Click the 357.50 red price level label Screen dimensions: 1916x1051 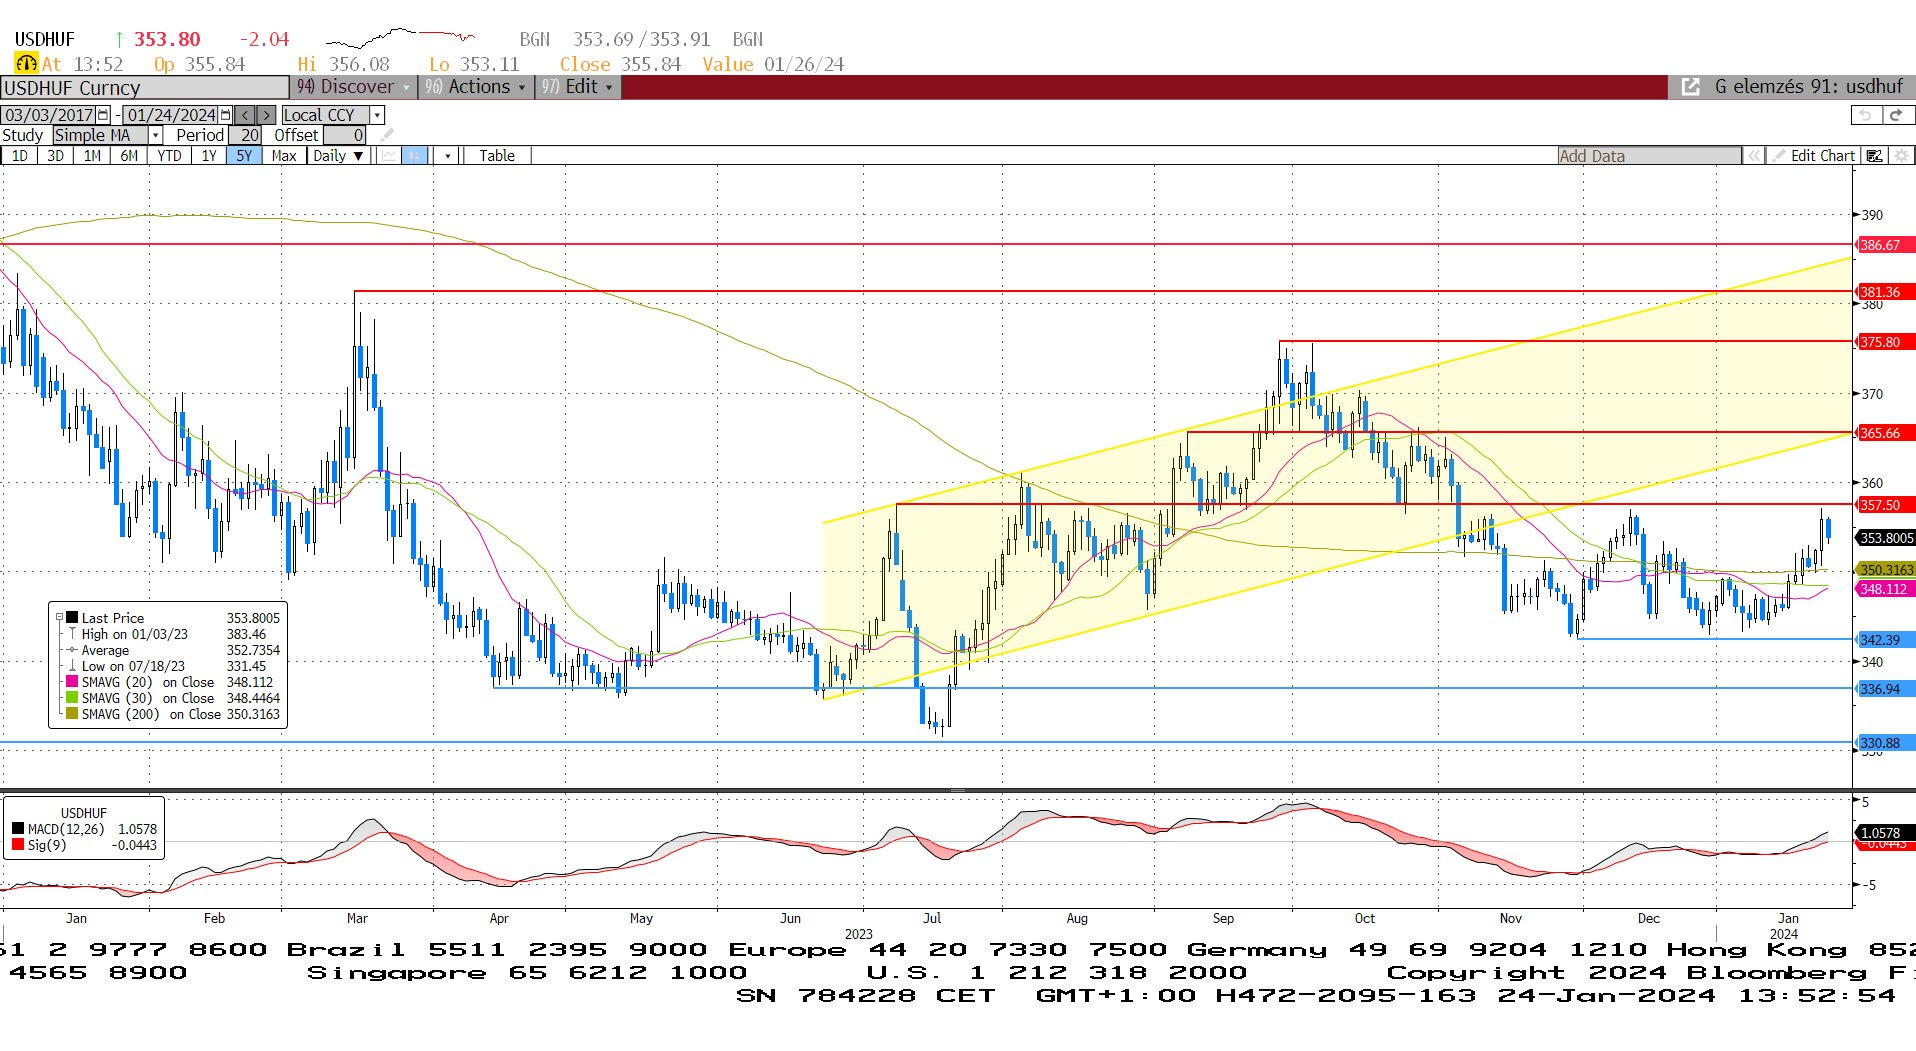point(1886,505)
